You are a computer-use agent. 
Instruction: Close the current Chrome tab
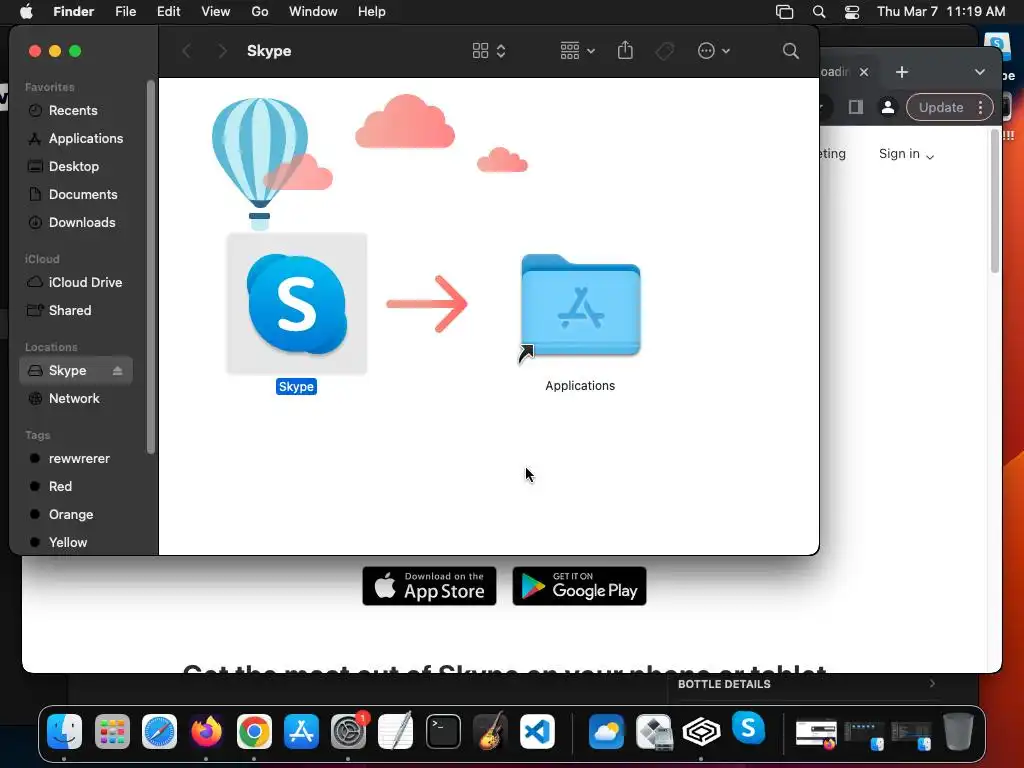[864, 72]
